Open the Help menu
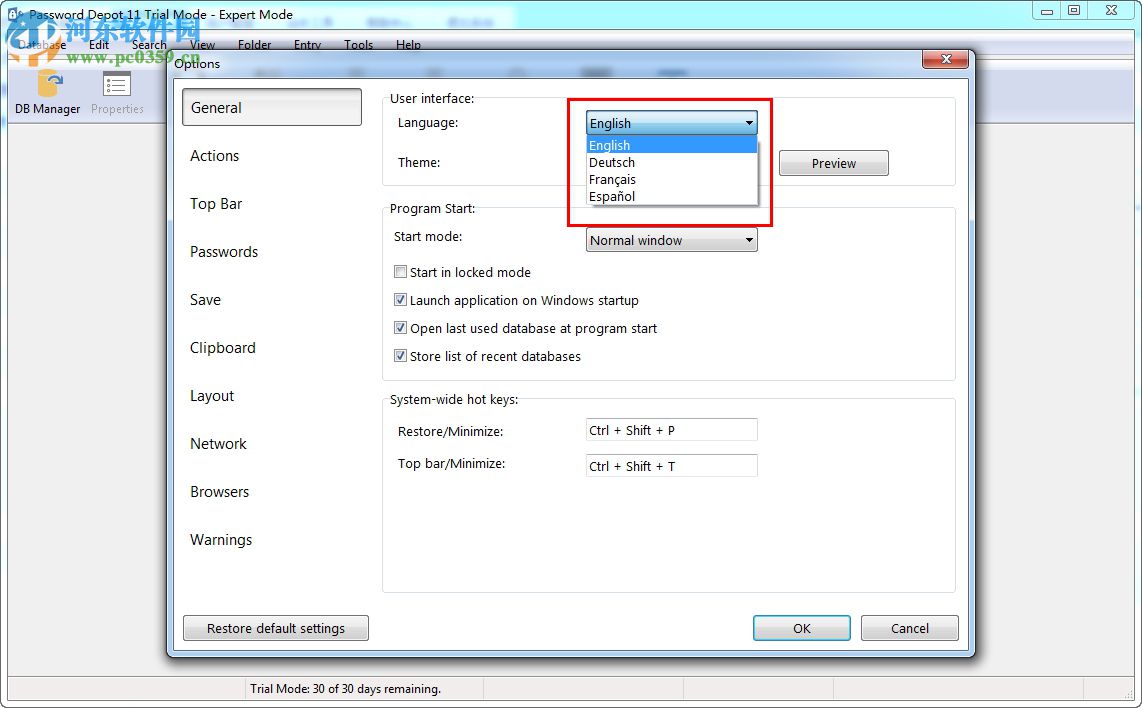Viewport: 1142px width, 708px height. [x=409, y=44]
